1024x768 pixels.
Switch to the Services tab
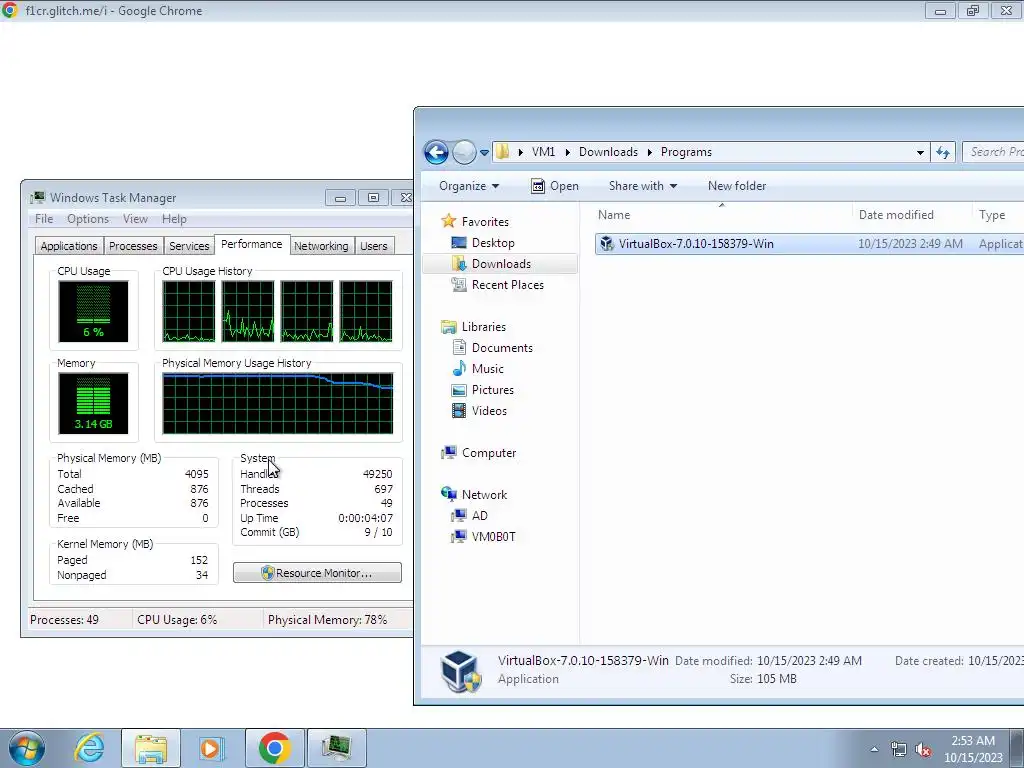click(189, 246)
